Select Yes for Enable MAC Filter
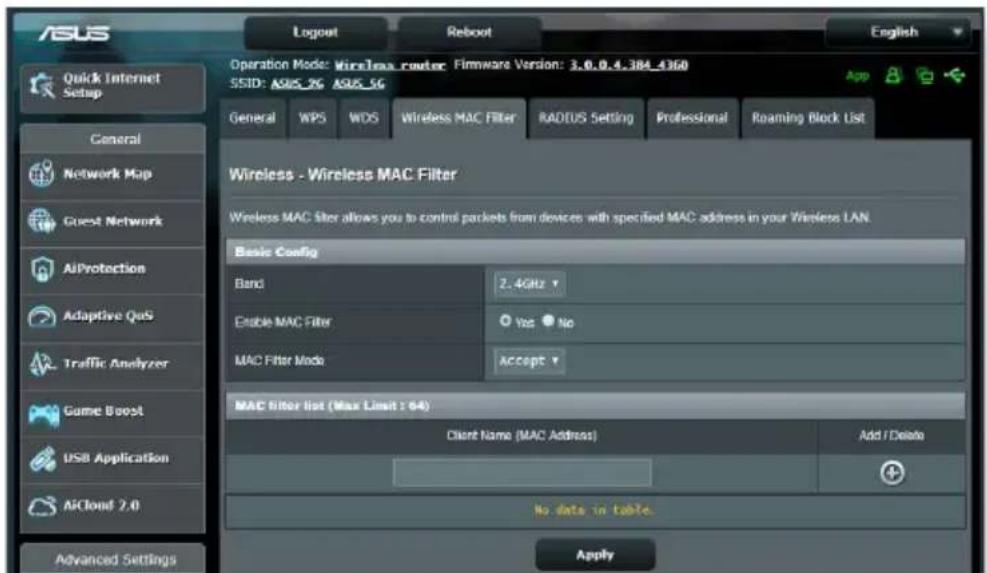The image size is (987, 573). (505, 321)
